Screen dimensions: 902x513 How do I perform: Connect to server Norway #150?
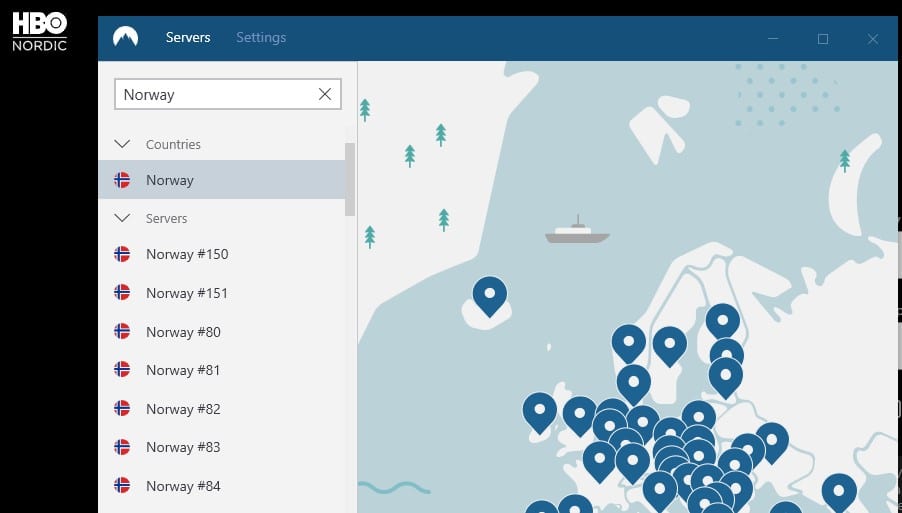(x=222, y=254)
